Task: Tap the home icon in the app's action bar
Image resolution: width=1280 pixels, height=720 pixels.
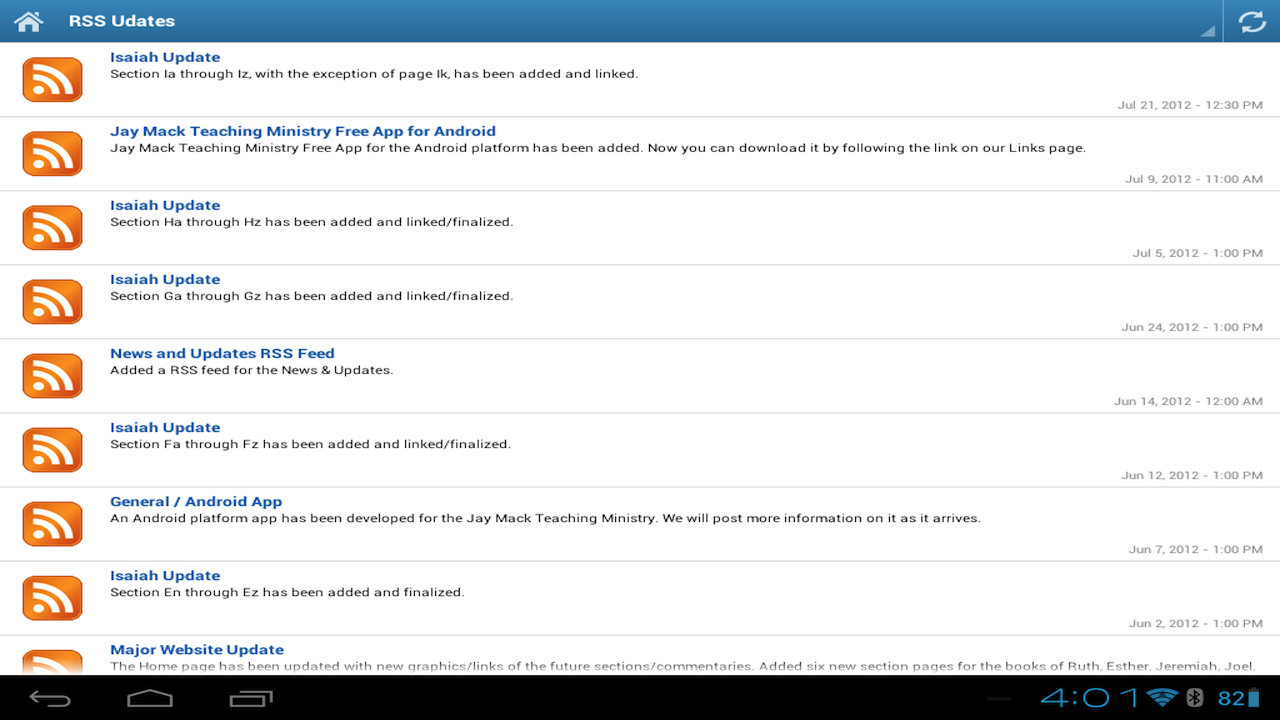Action: coord(28,20)
